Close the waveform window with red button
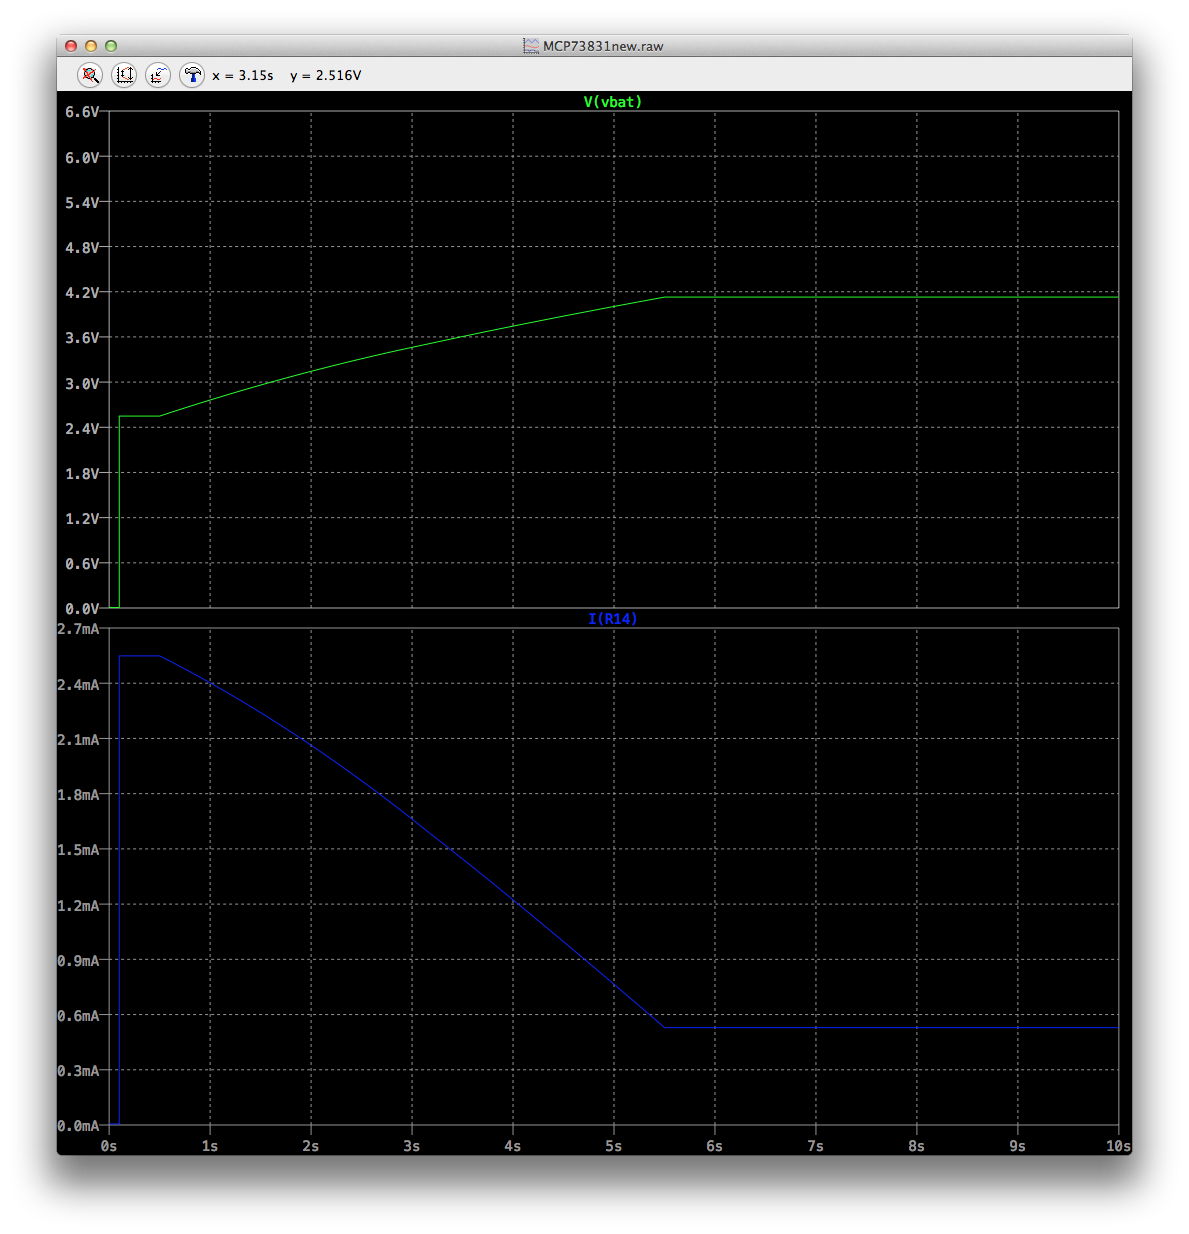Screen dimensions: 1189x1234 tap(71, 46)
